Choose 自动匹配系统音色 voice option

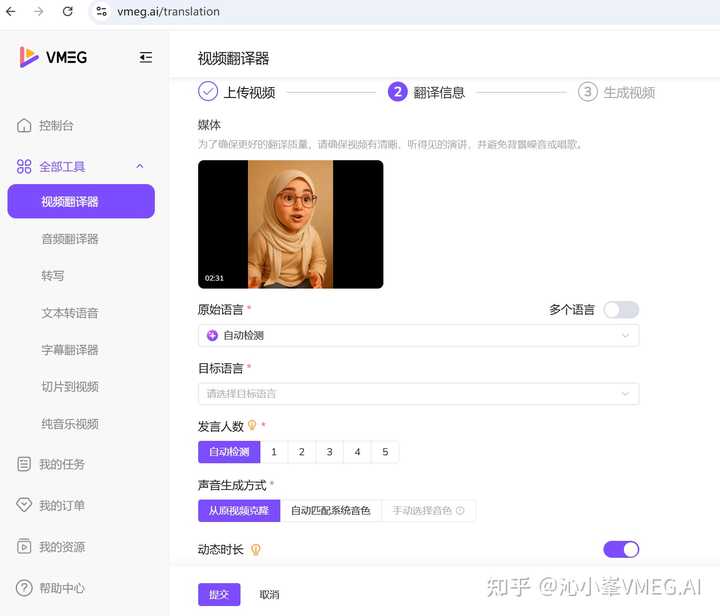330,511
